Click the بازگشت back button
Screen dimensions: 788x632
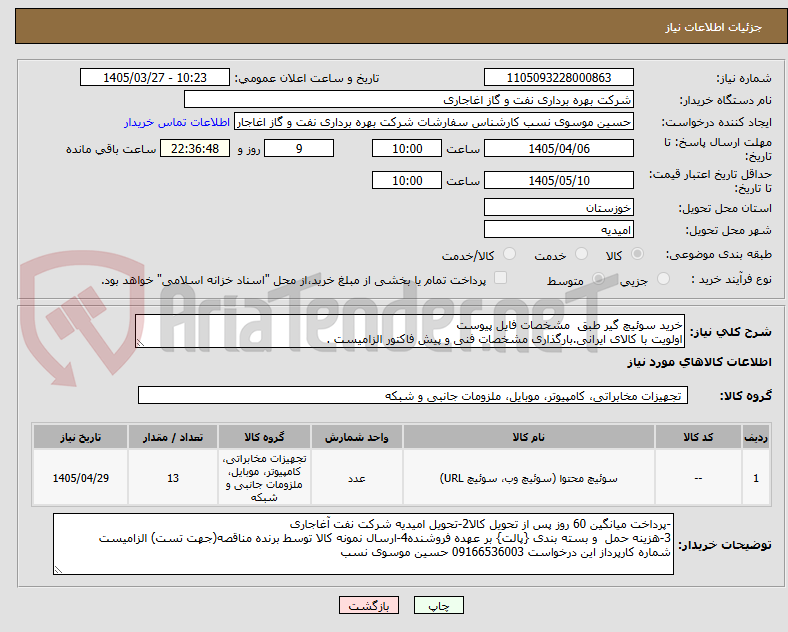tap(369, 605)
